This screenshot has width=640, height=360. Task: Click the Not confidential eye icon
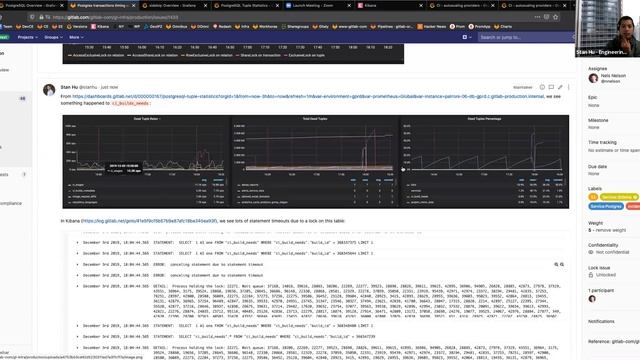tap(591, 252)
